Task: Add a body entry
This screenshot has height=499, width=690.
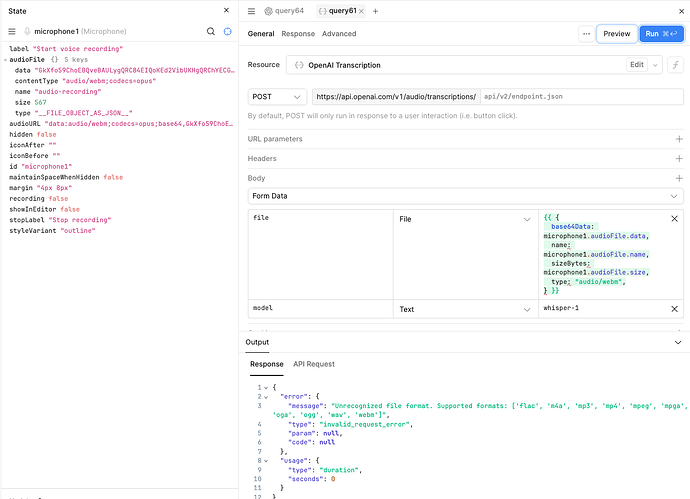Action: (x=679, y=178)
